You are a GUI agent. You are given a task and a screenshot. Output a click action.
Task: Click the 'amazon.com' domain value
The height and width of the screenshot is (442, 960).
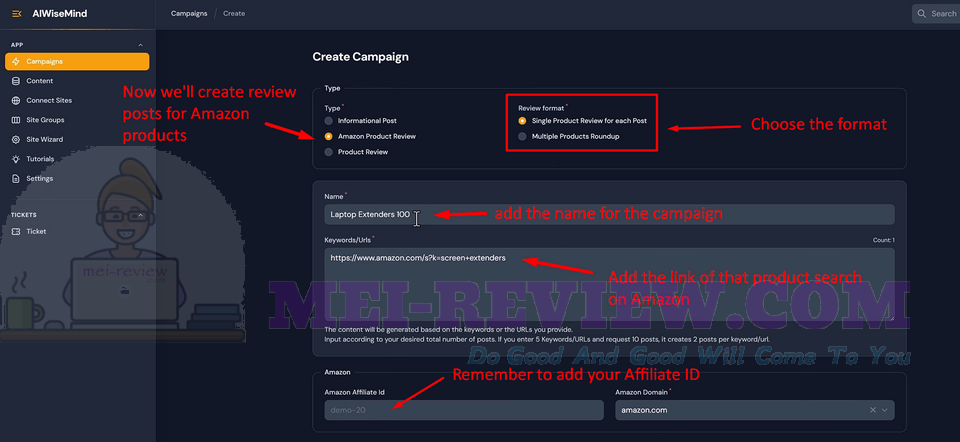coord(644,410)
